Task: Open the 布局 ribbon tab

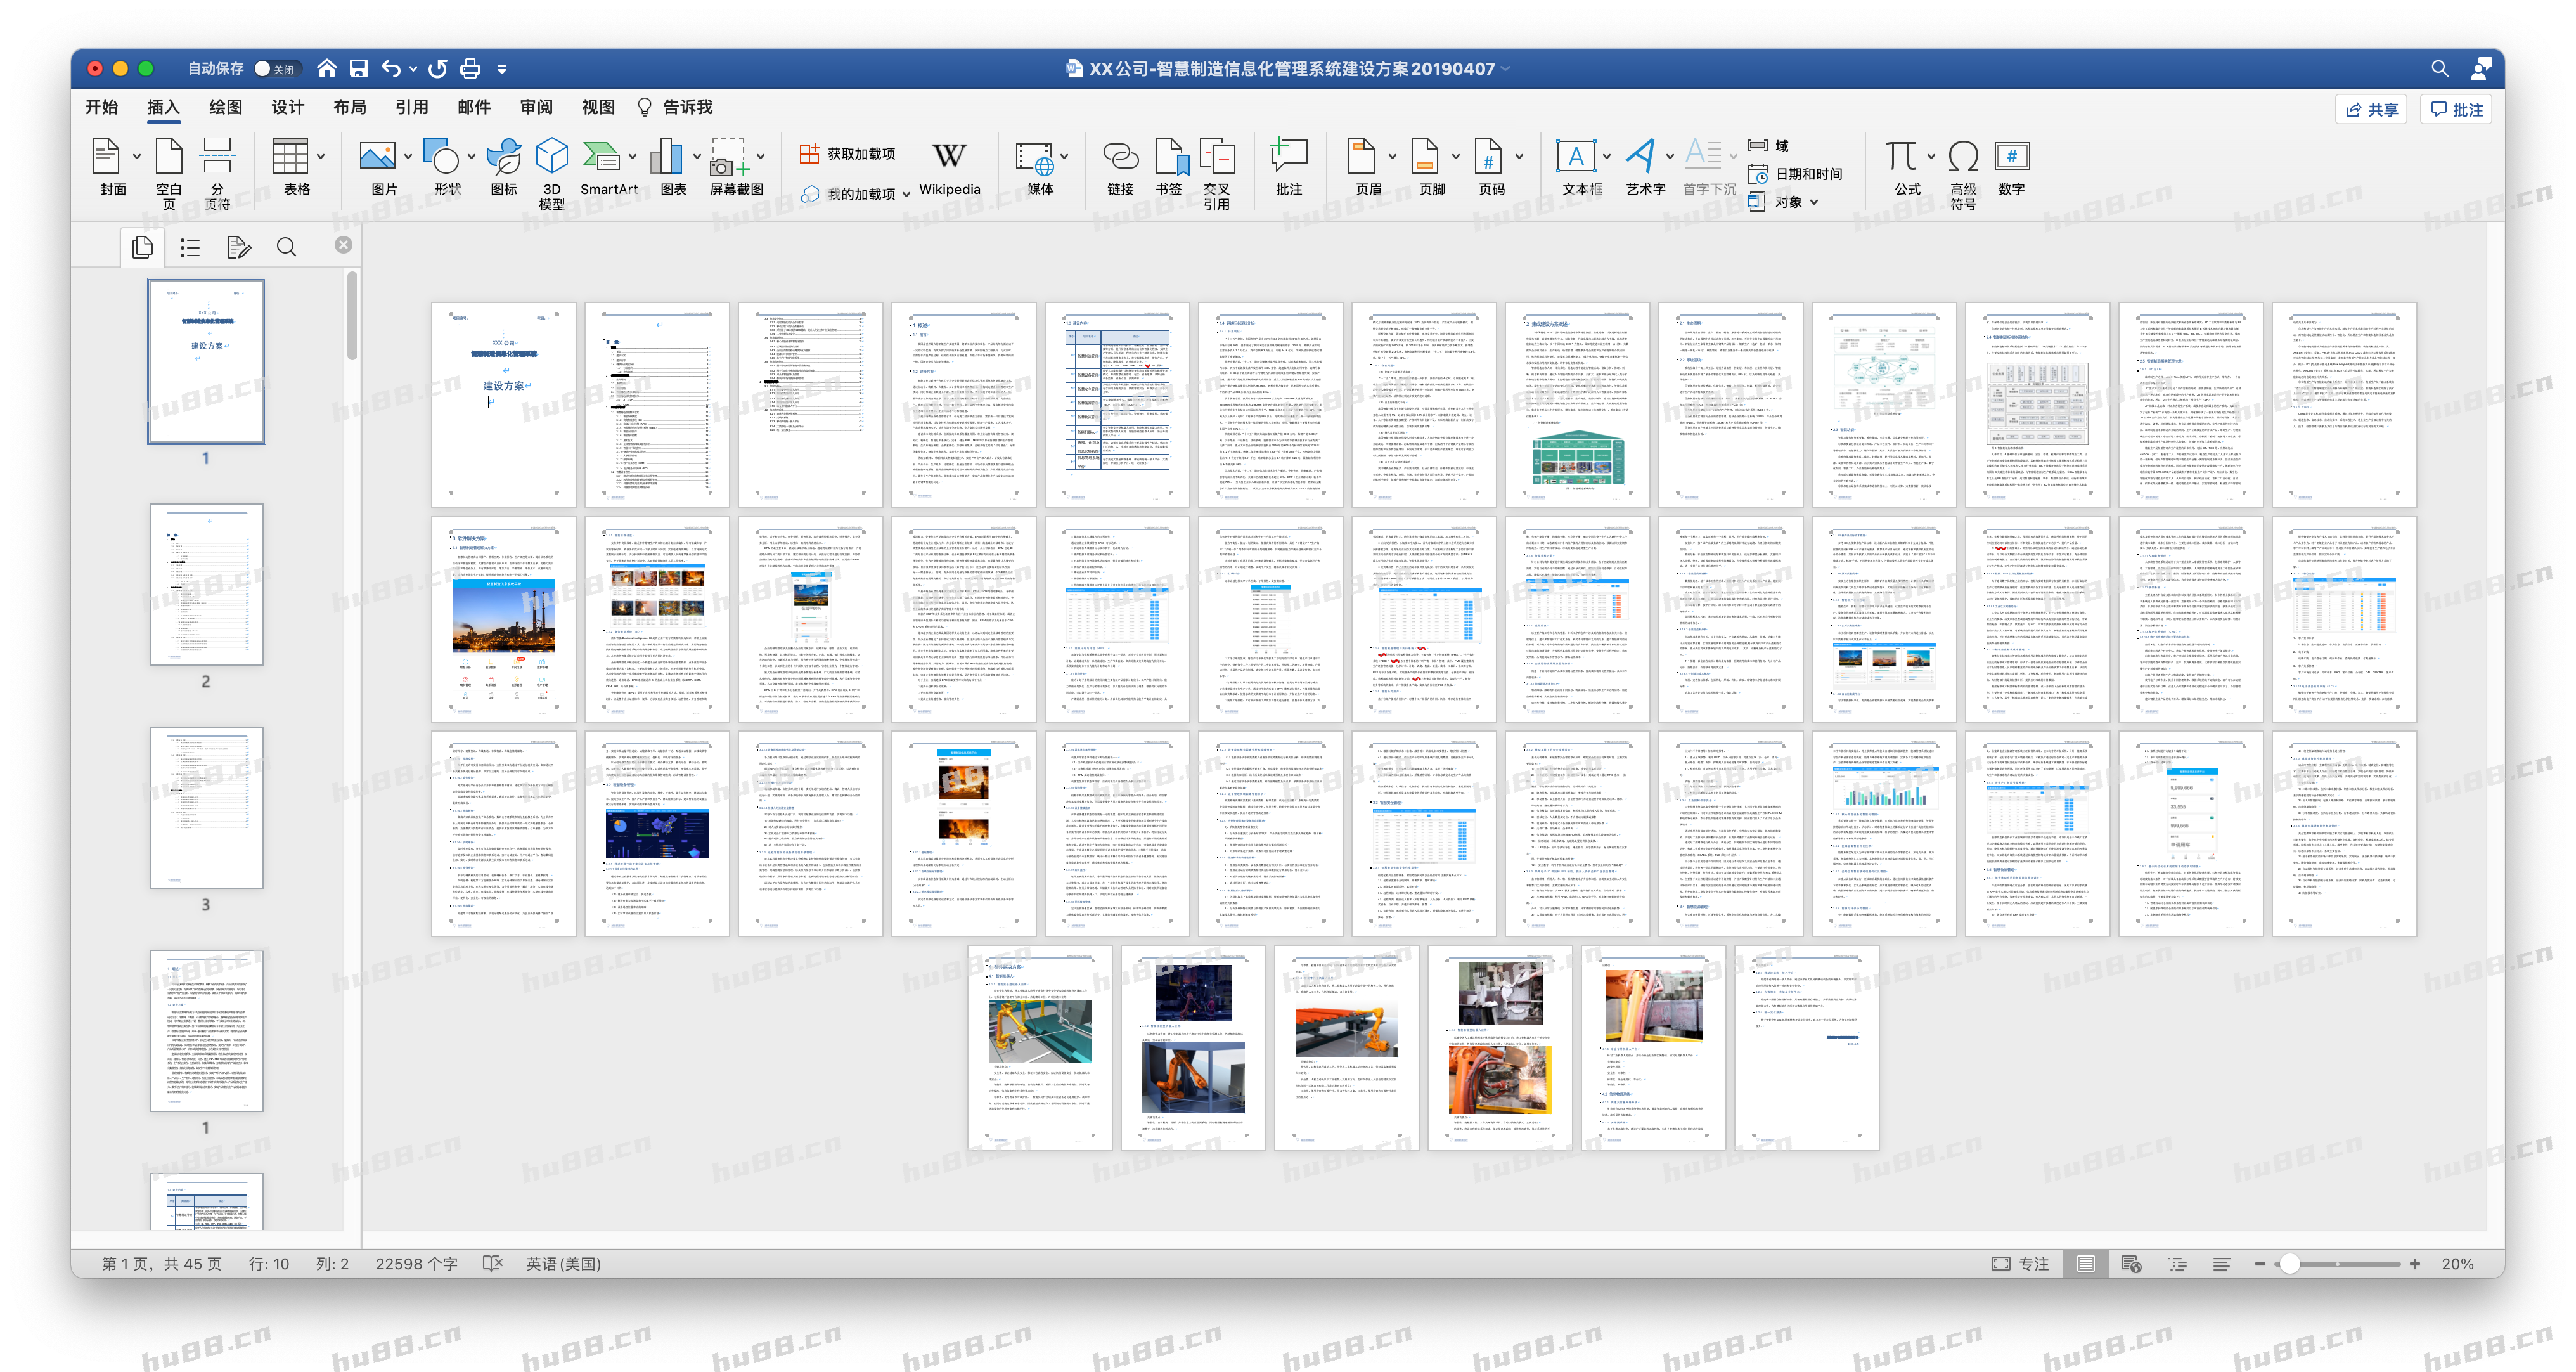Action: 349,107
